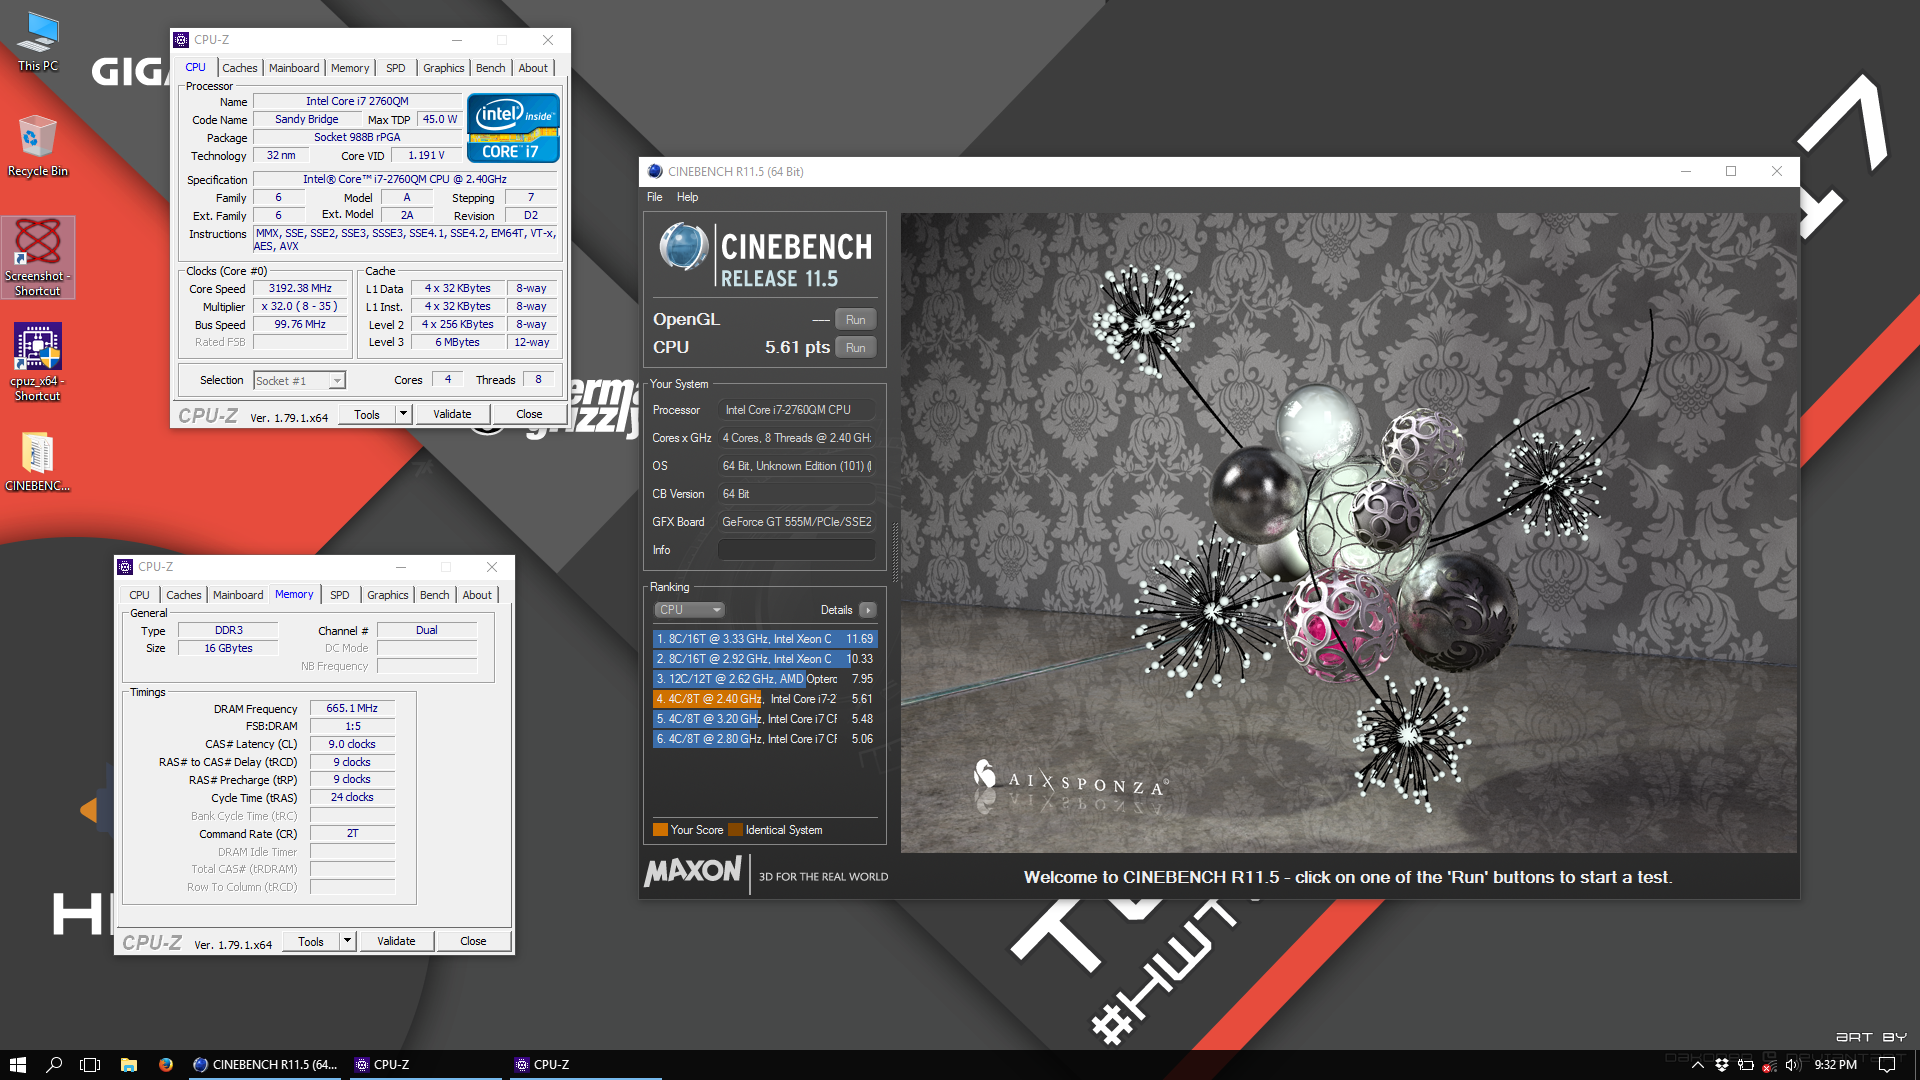This screenshot has height=1080, width=1920.
Task: Switch to the second CPU-Z taskbar button
Action: [x=584, y=1065]
